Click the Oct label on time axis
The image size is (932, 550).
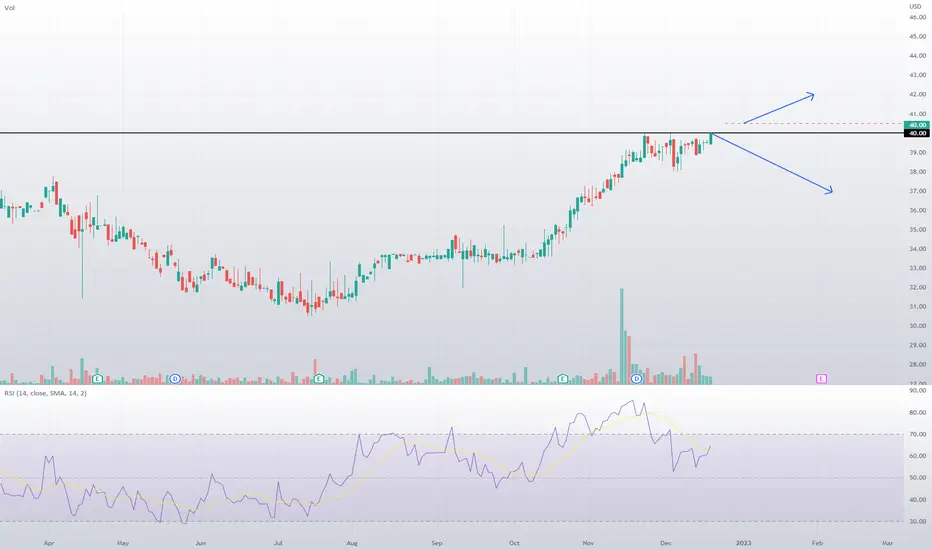point(514,543)
